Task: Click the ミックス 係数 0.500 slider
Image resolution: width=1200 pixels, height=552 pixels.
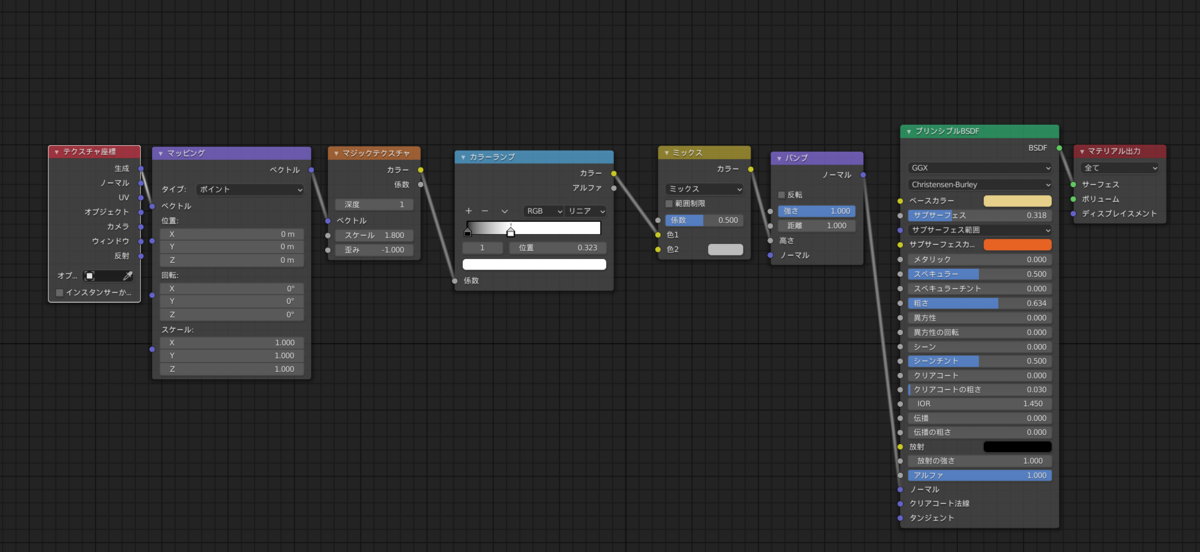Action: tap(705, 220)
